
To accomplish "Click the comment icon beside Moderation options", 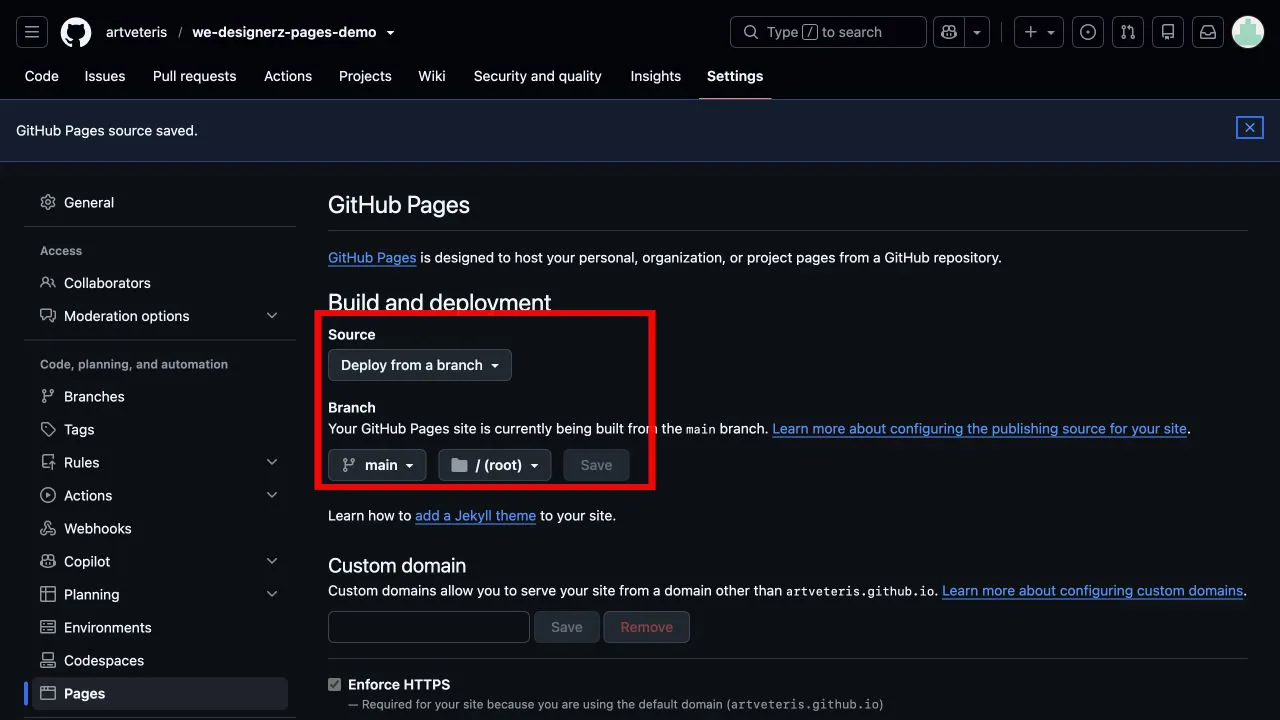I will point(48,316).
